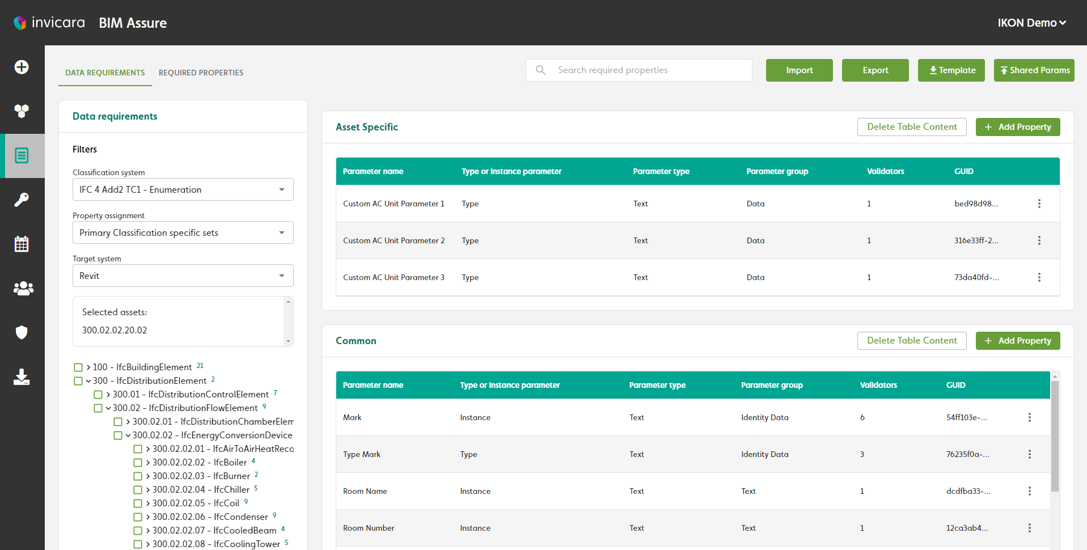The height and width of the screenshot is (550, 1087).
Task: Open the users group icon in sidebar
Action: click(x=22, y=288)
